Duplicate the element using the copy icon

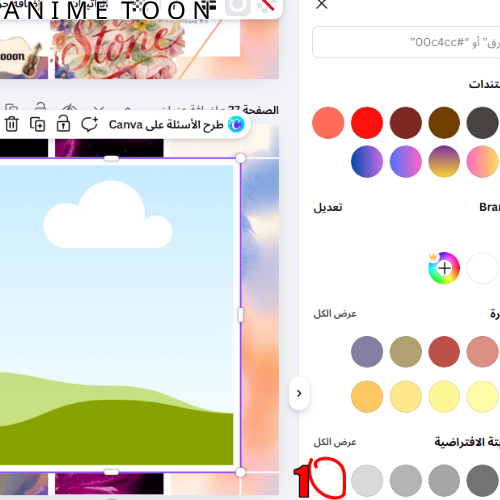(x=38, y=124)
